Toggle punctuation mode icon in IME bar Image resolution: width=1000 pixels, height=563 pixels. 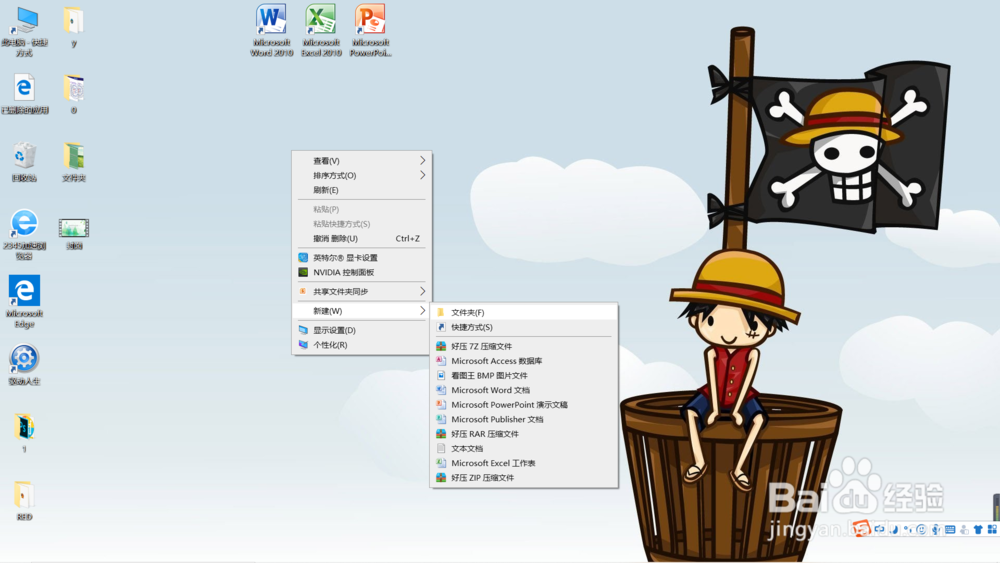tap(908, 529)
